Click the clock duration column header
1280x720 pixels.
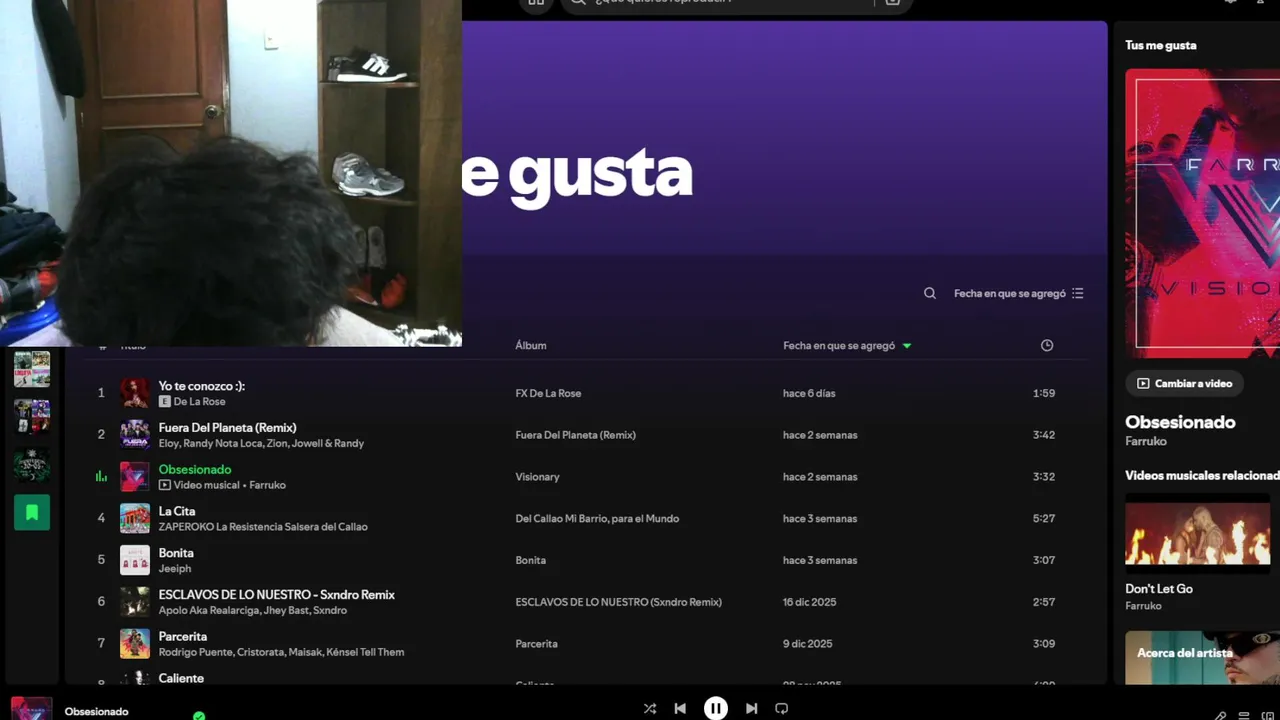tap(1047, 345)
